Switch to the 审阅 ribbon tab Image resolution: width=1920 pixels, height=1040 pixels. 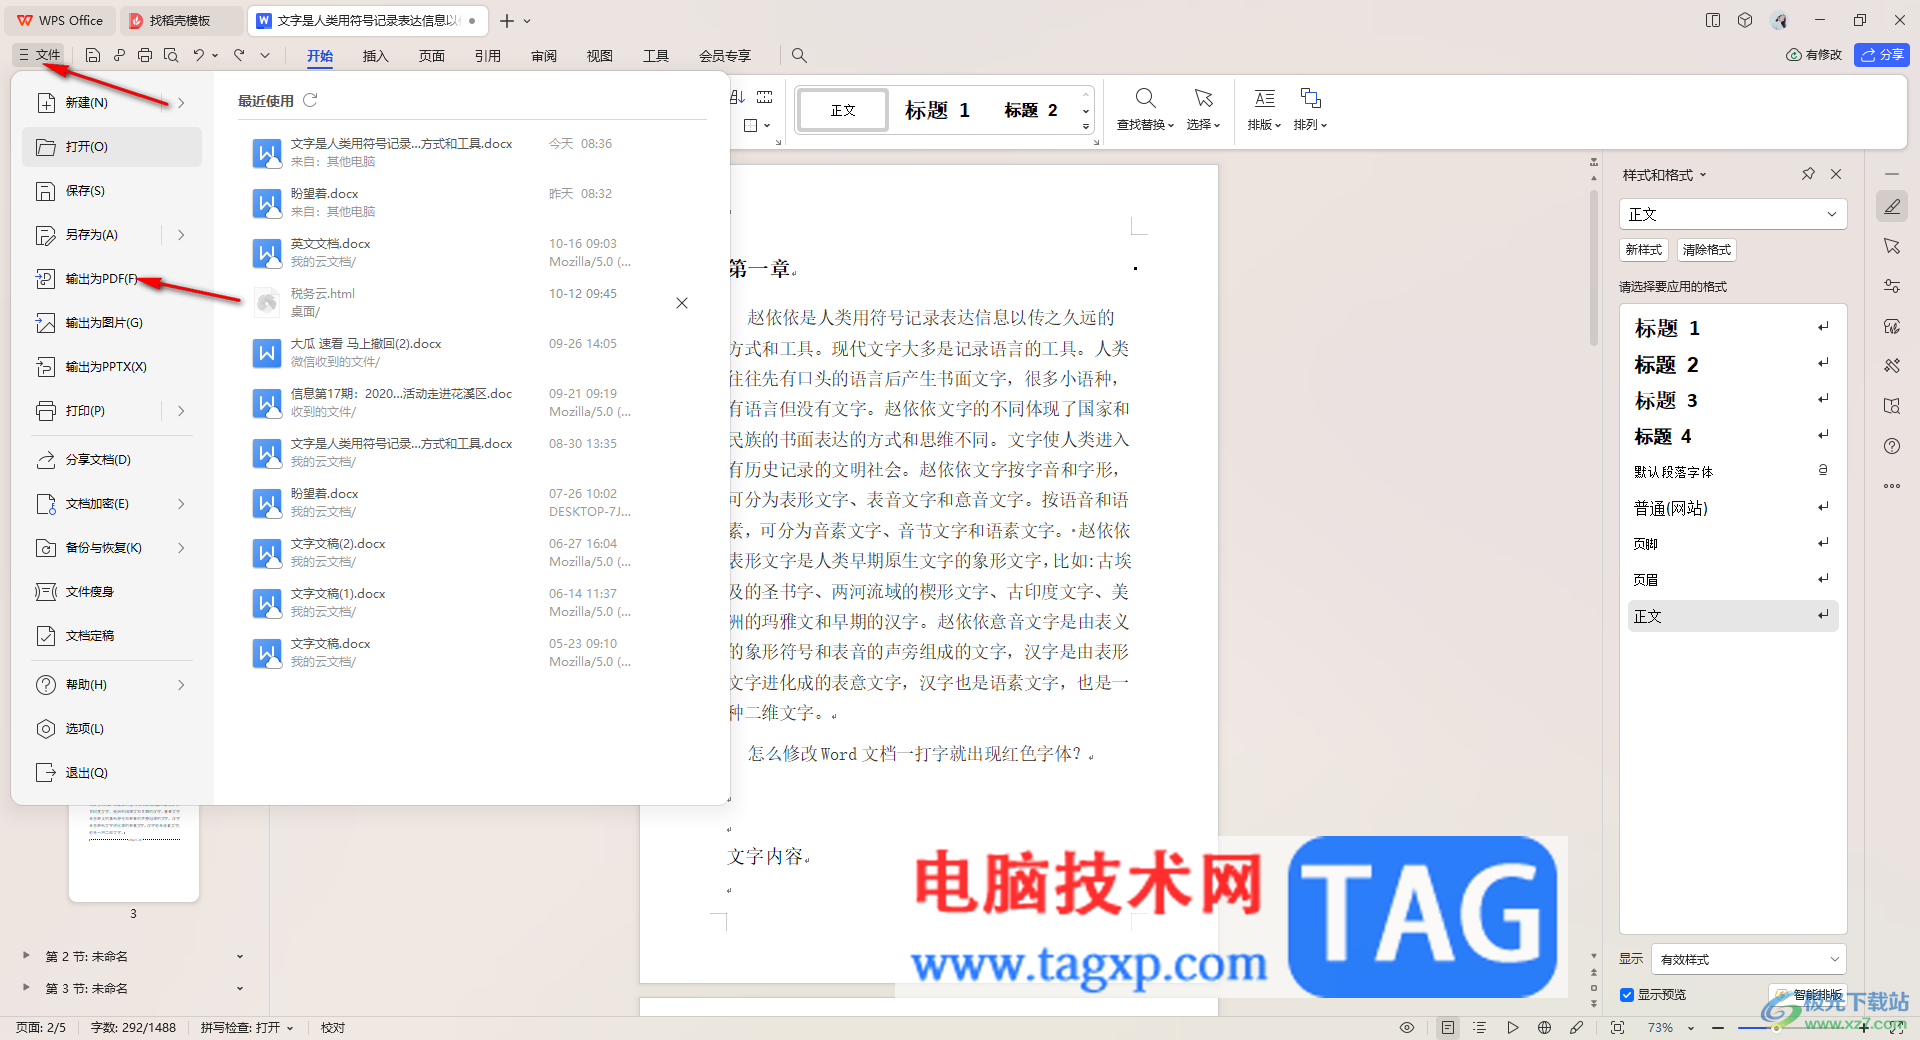point(544,56)
